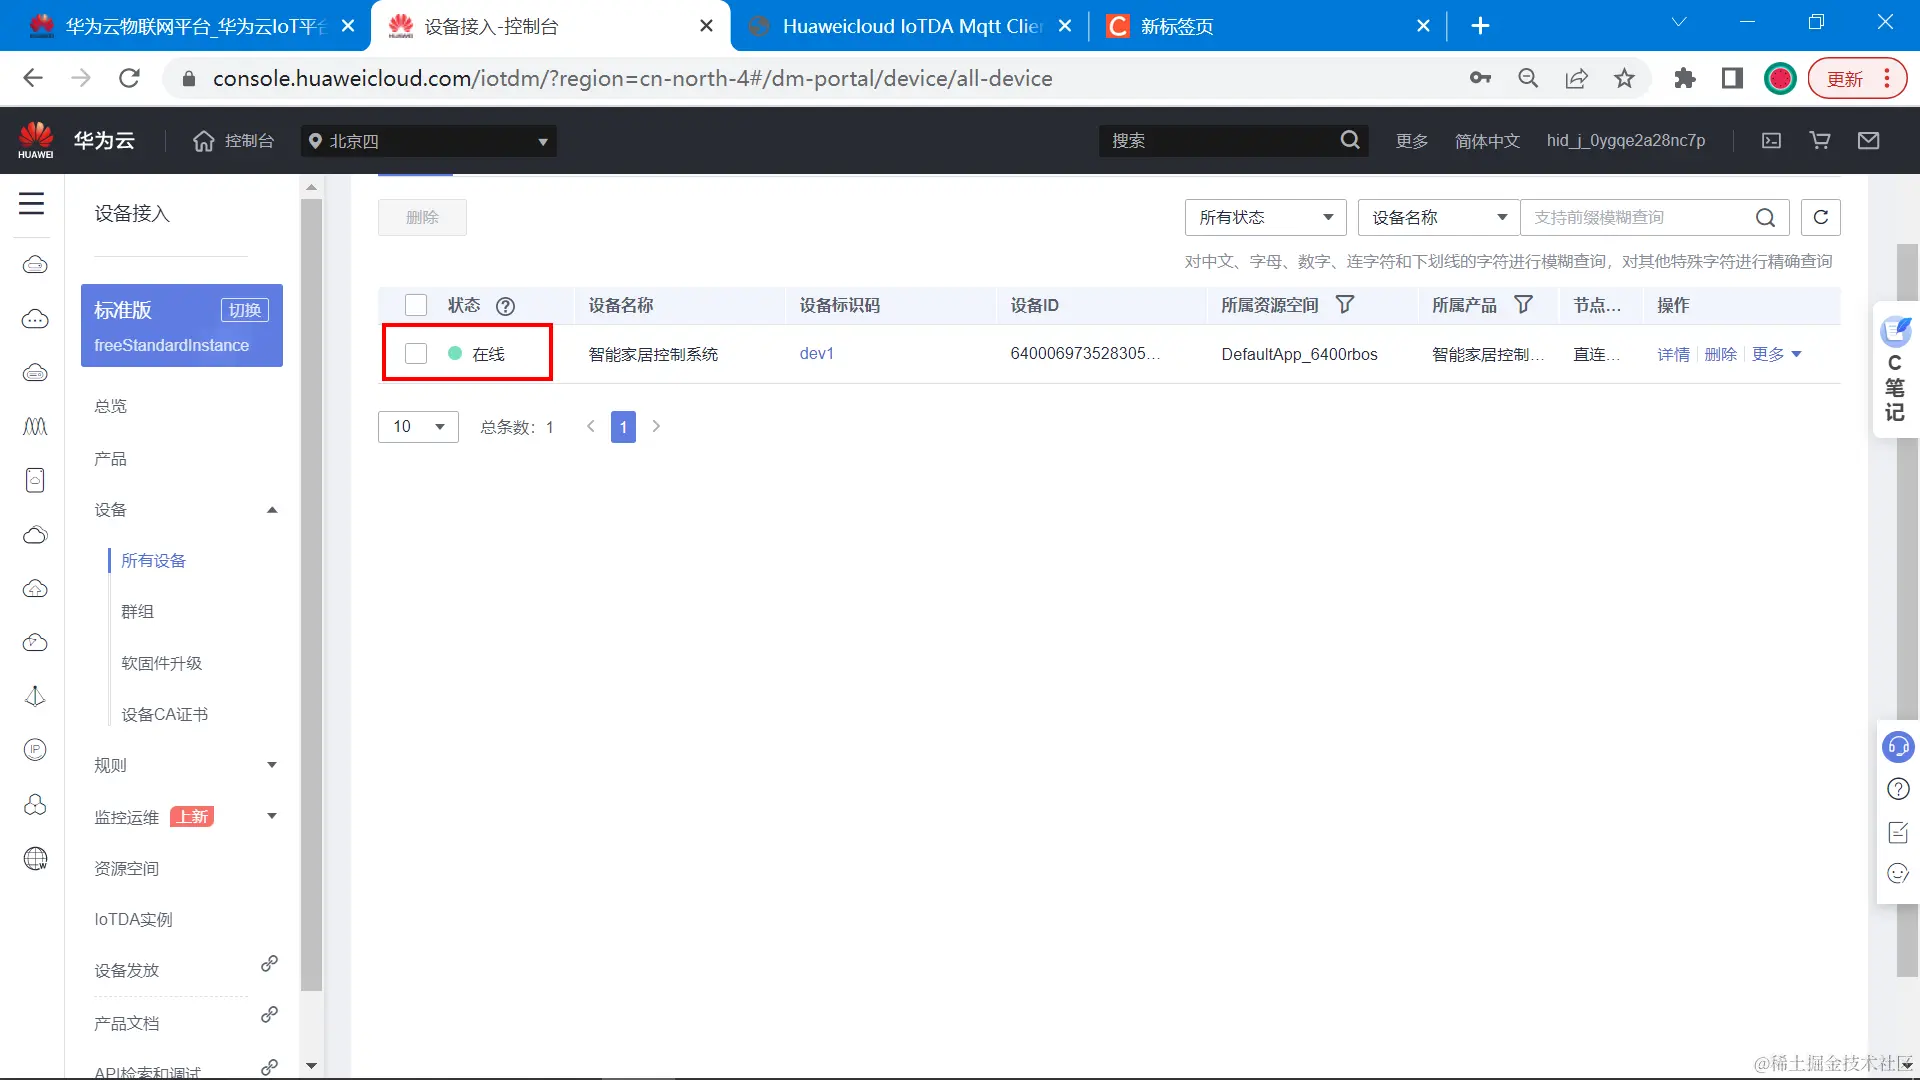
Task: Open IoTDA实例 in the sidebar
Action: (134, 920)
